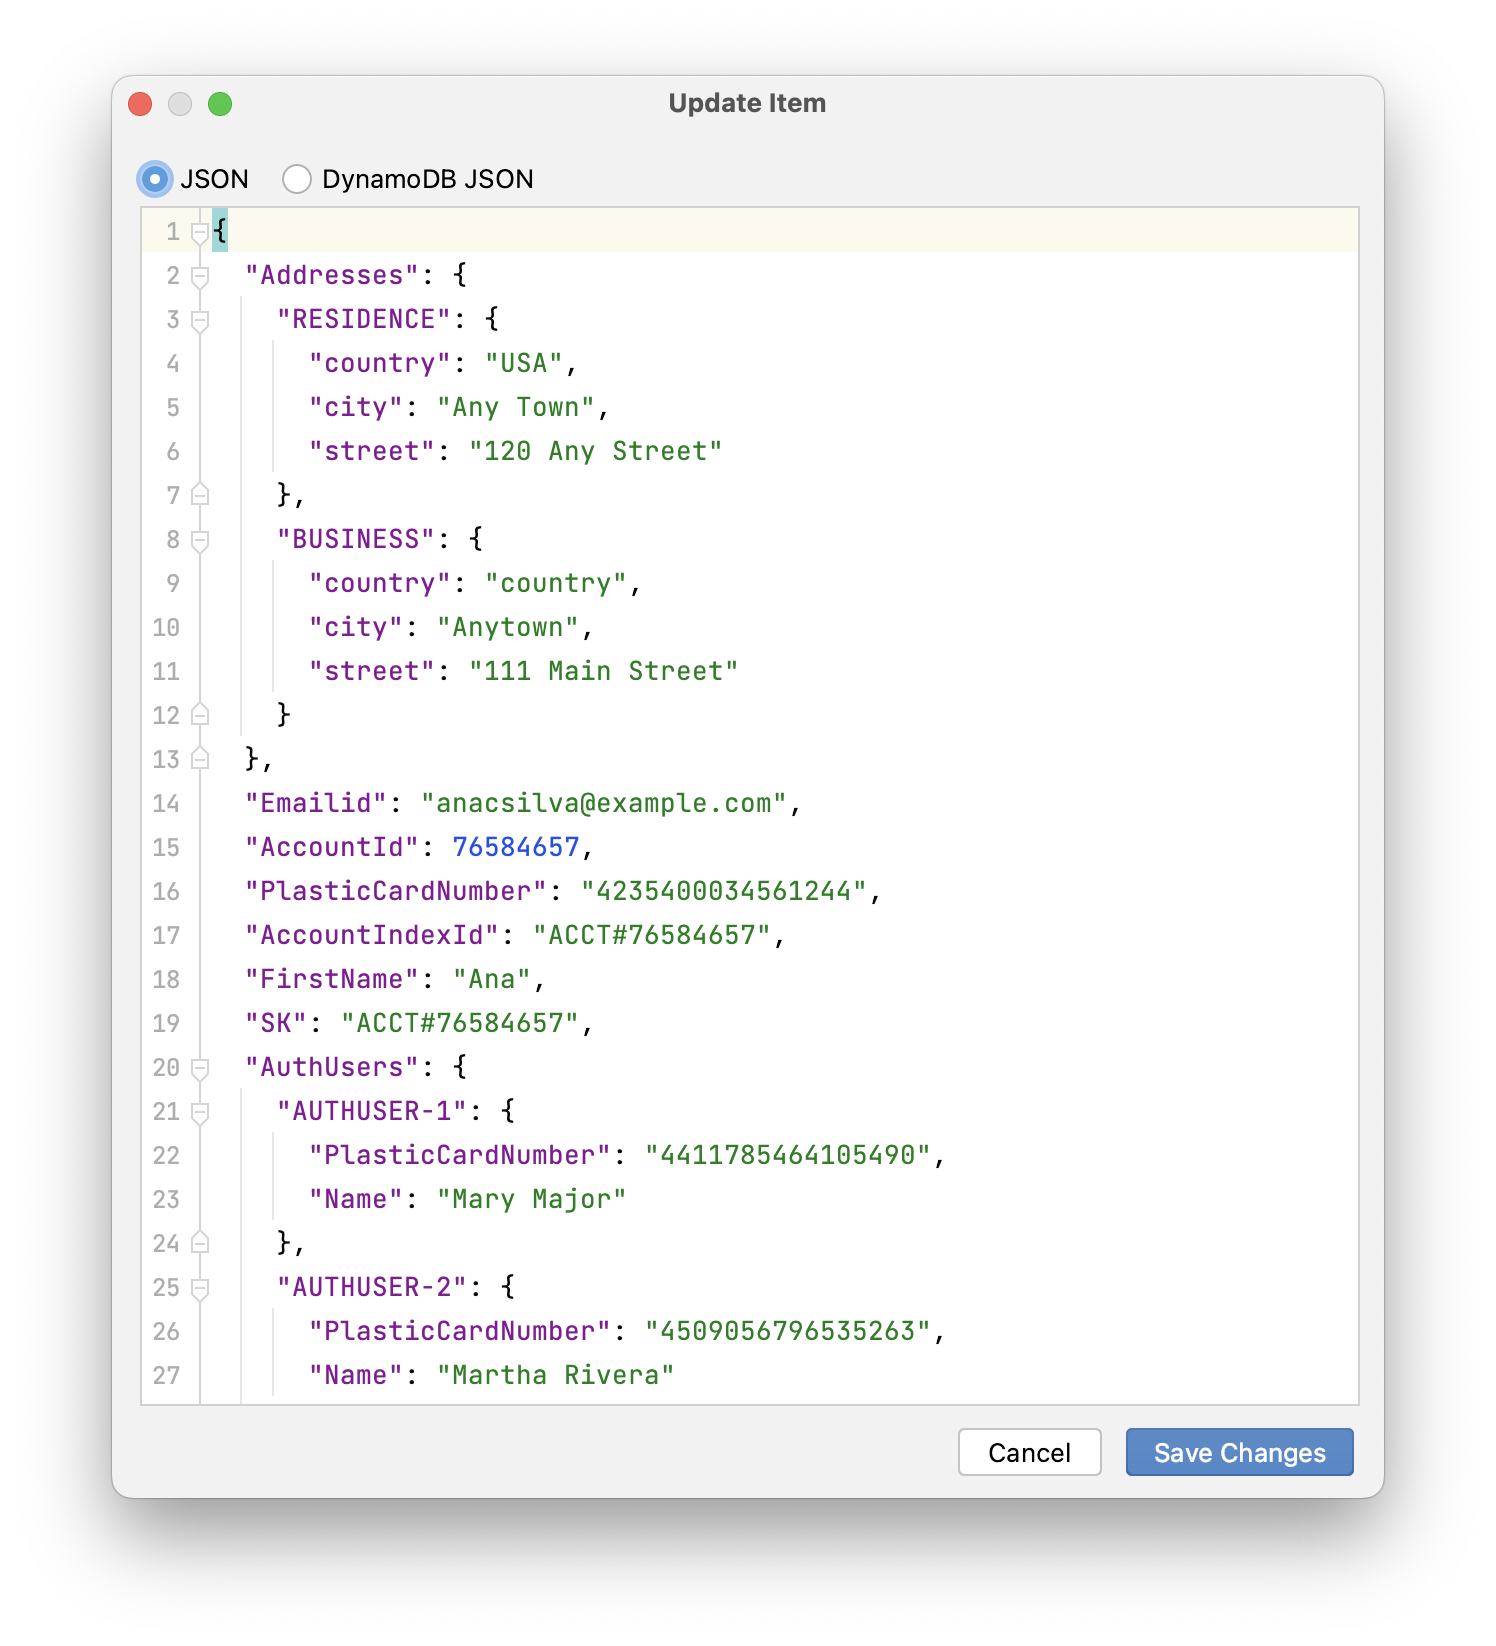Click the Save Changes button
Screen dimensions: 1496x1646
(x=1239, y=1452)
